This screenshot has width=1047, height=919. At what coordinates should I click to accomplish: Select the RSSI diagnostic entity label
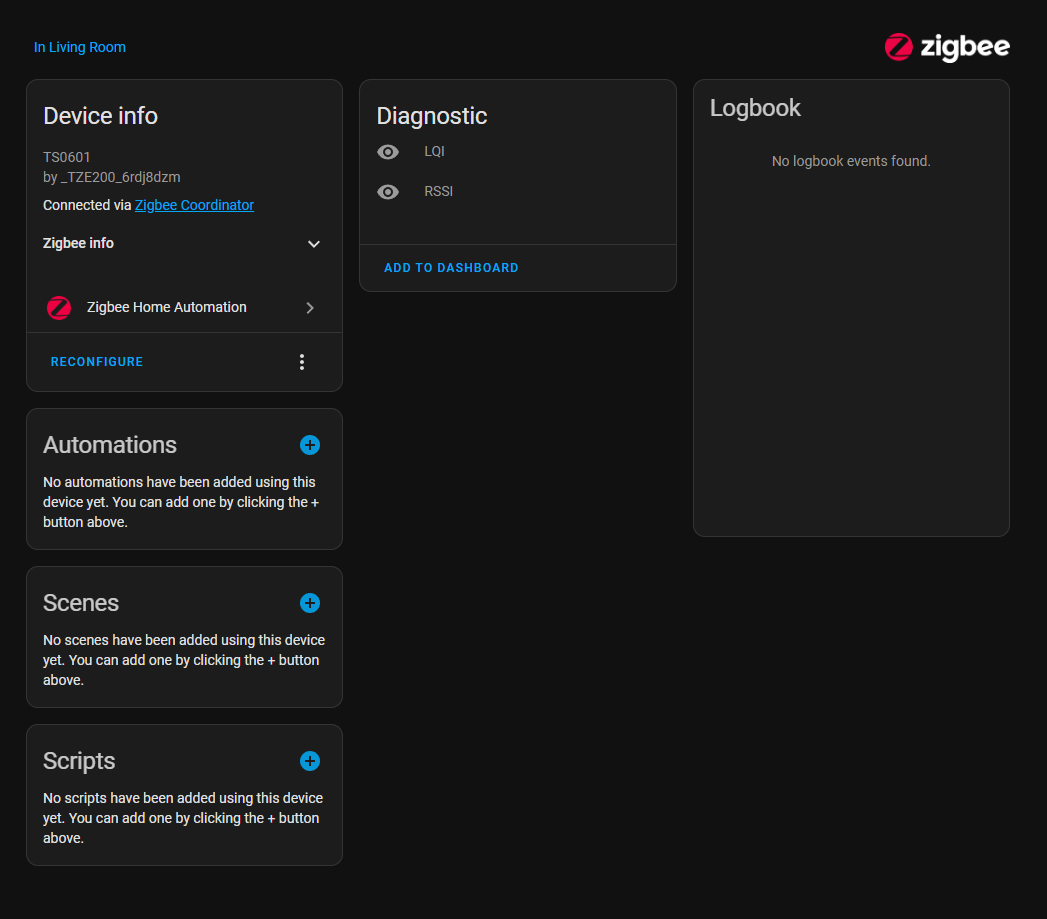[438, 191]
